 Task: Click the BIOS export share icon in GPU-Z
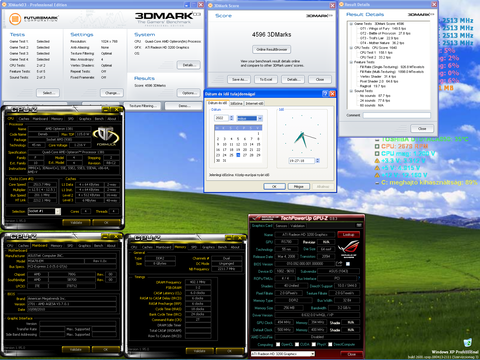tap(340, 264)
